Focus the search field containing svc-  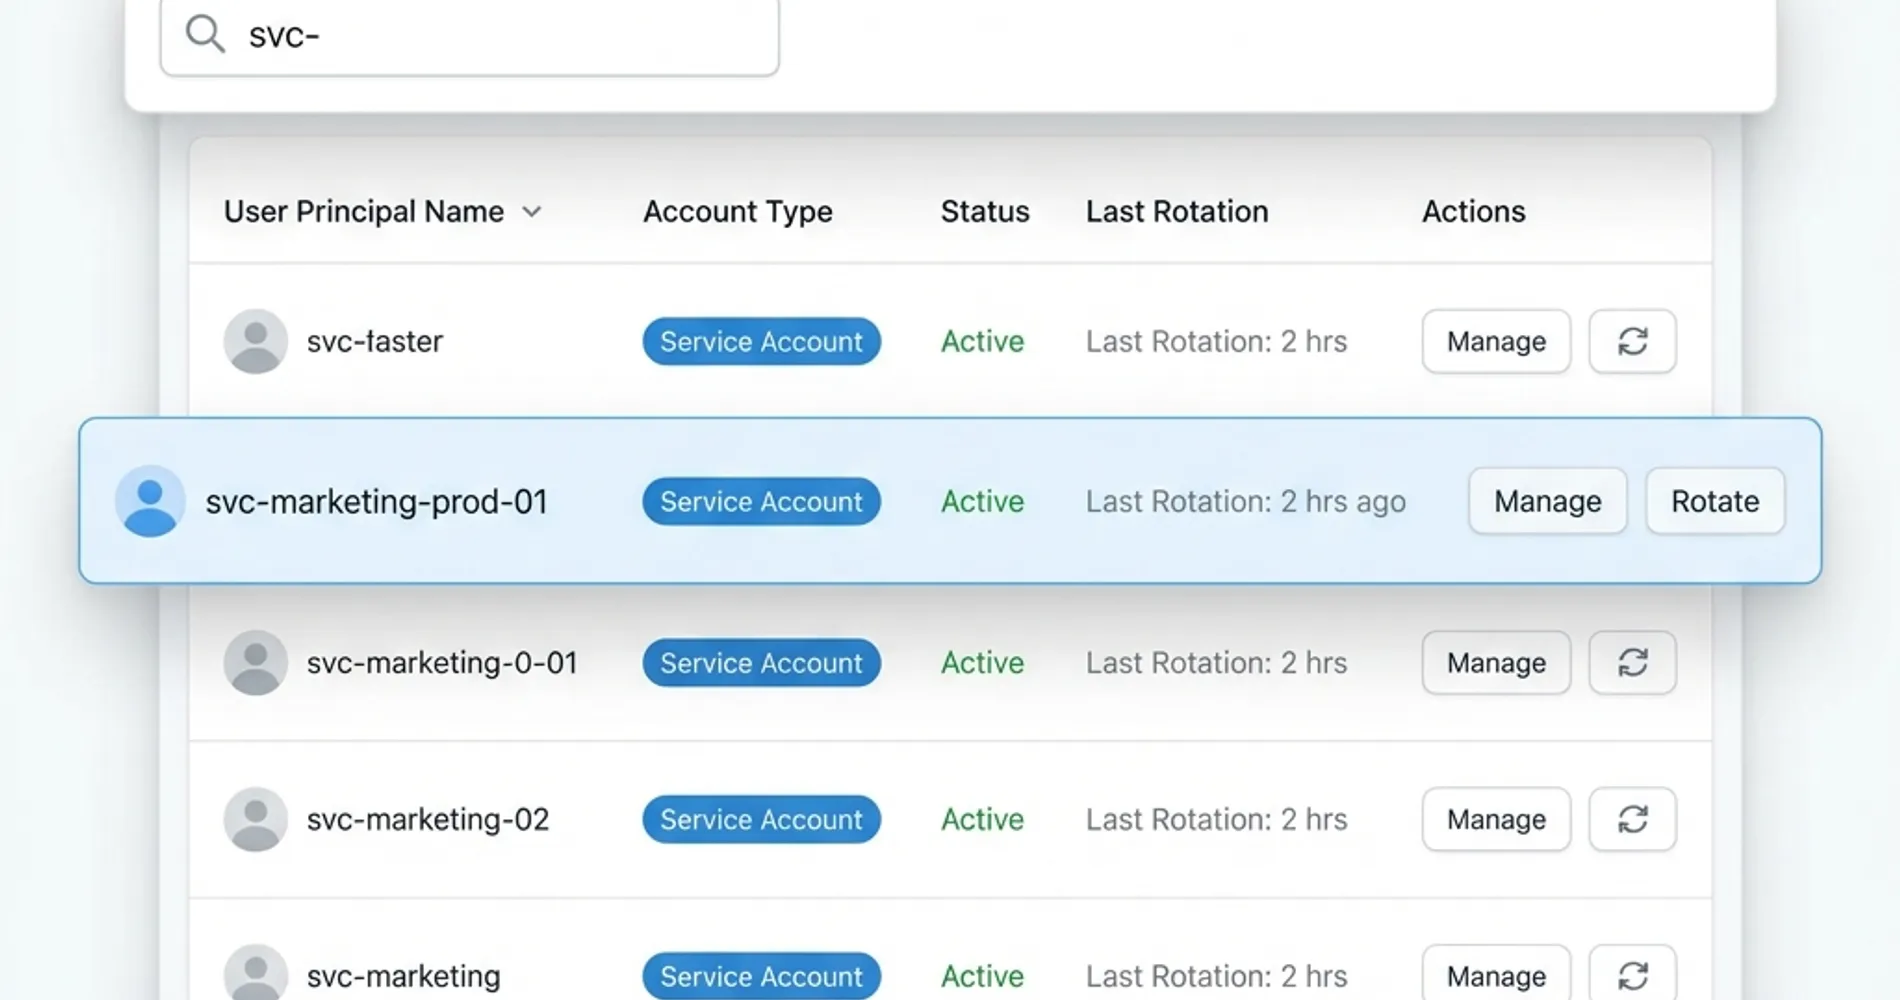tap(500, 36)
